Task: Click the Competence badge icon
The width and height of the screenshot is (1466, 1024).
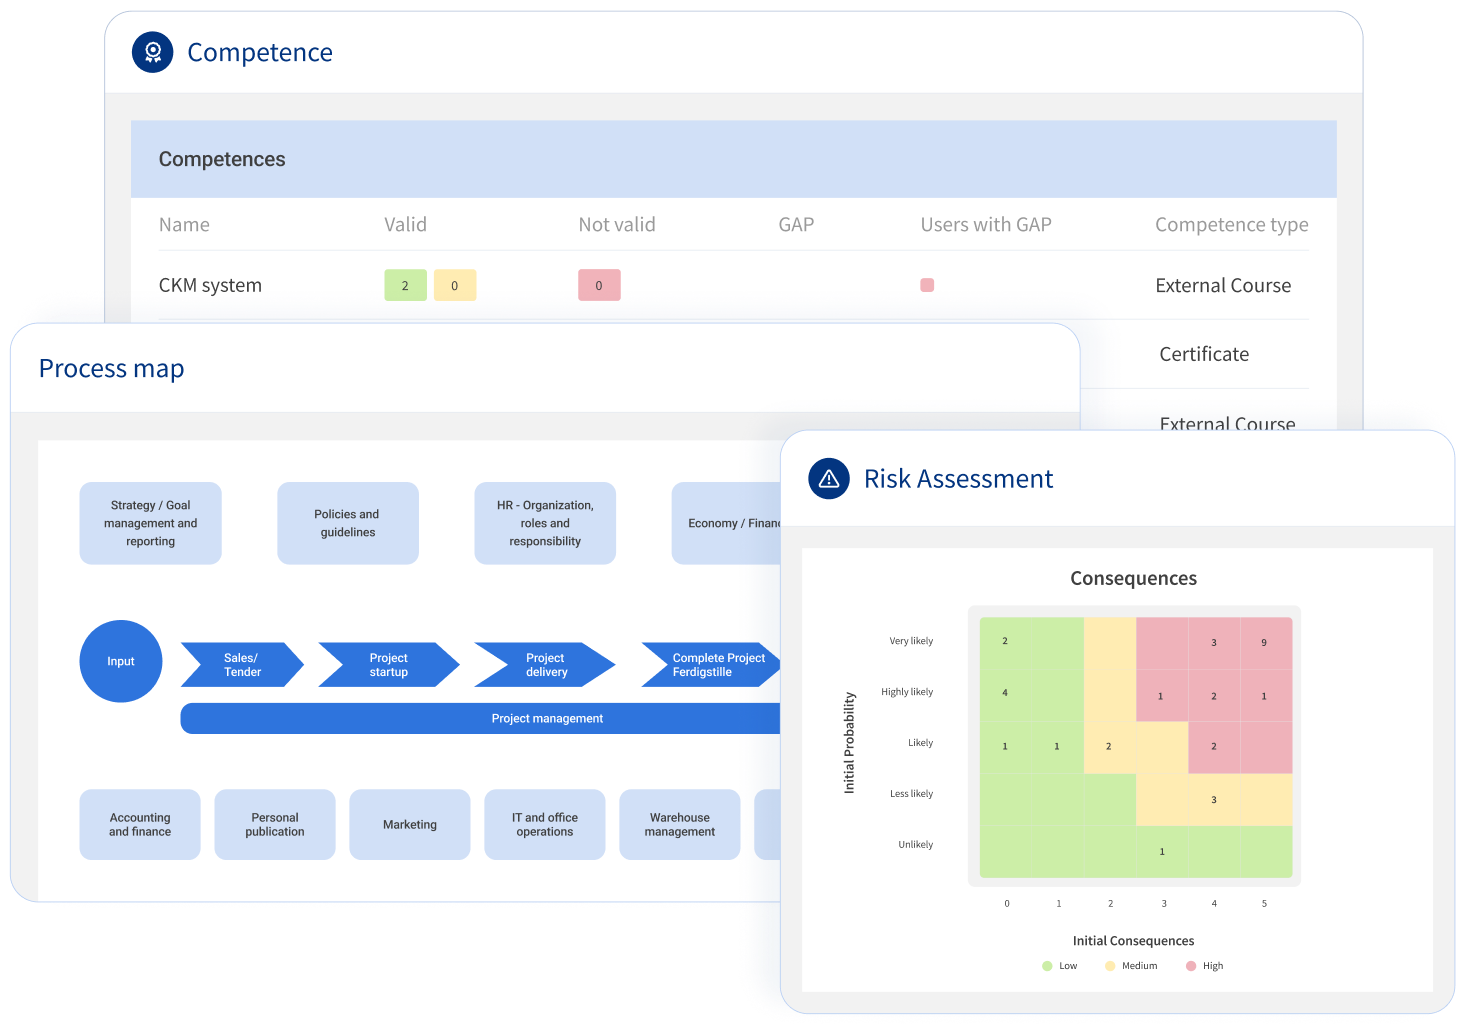Action: pos(152,52)
